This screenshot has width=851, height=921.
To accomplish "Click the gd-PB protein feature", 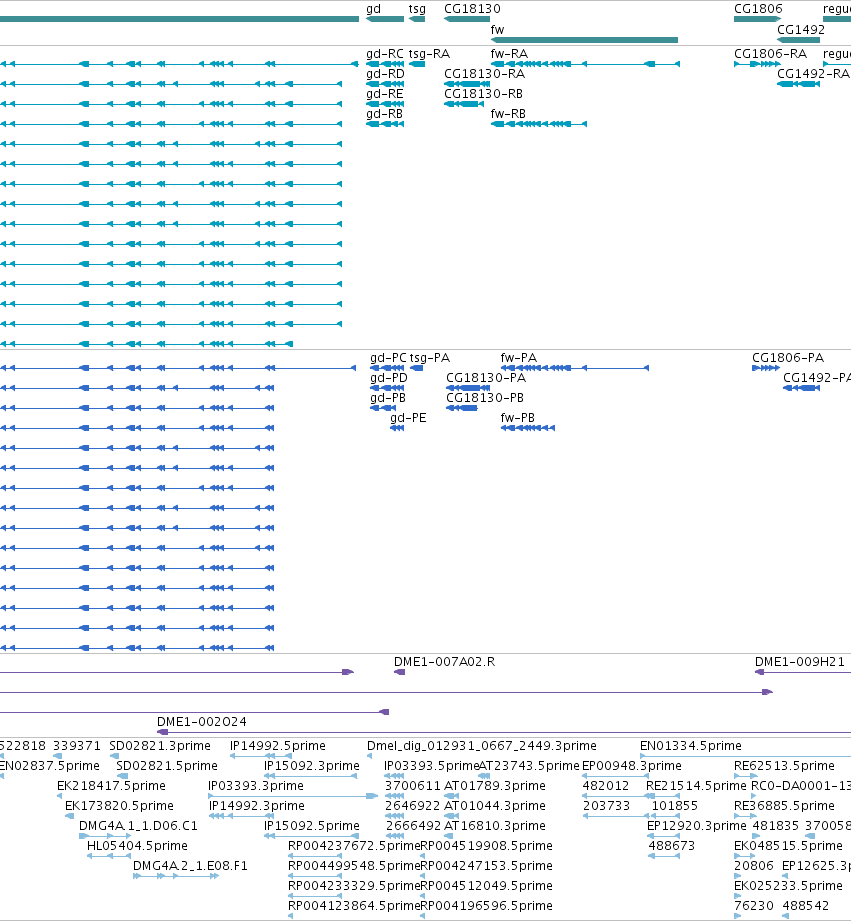I will 383,408.
